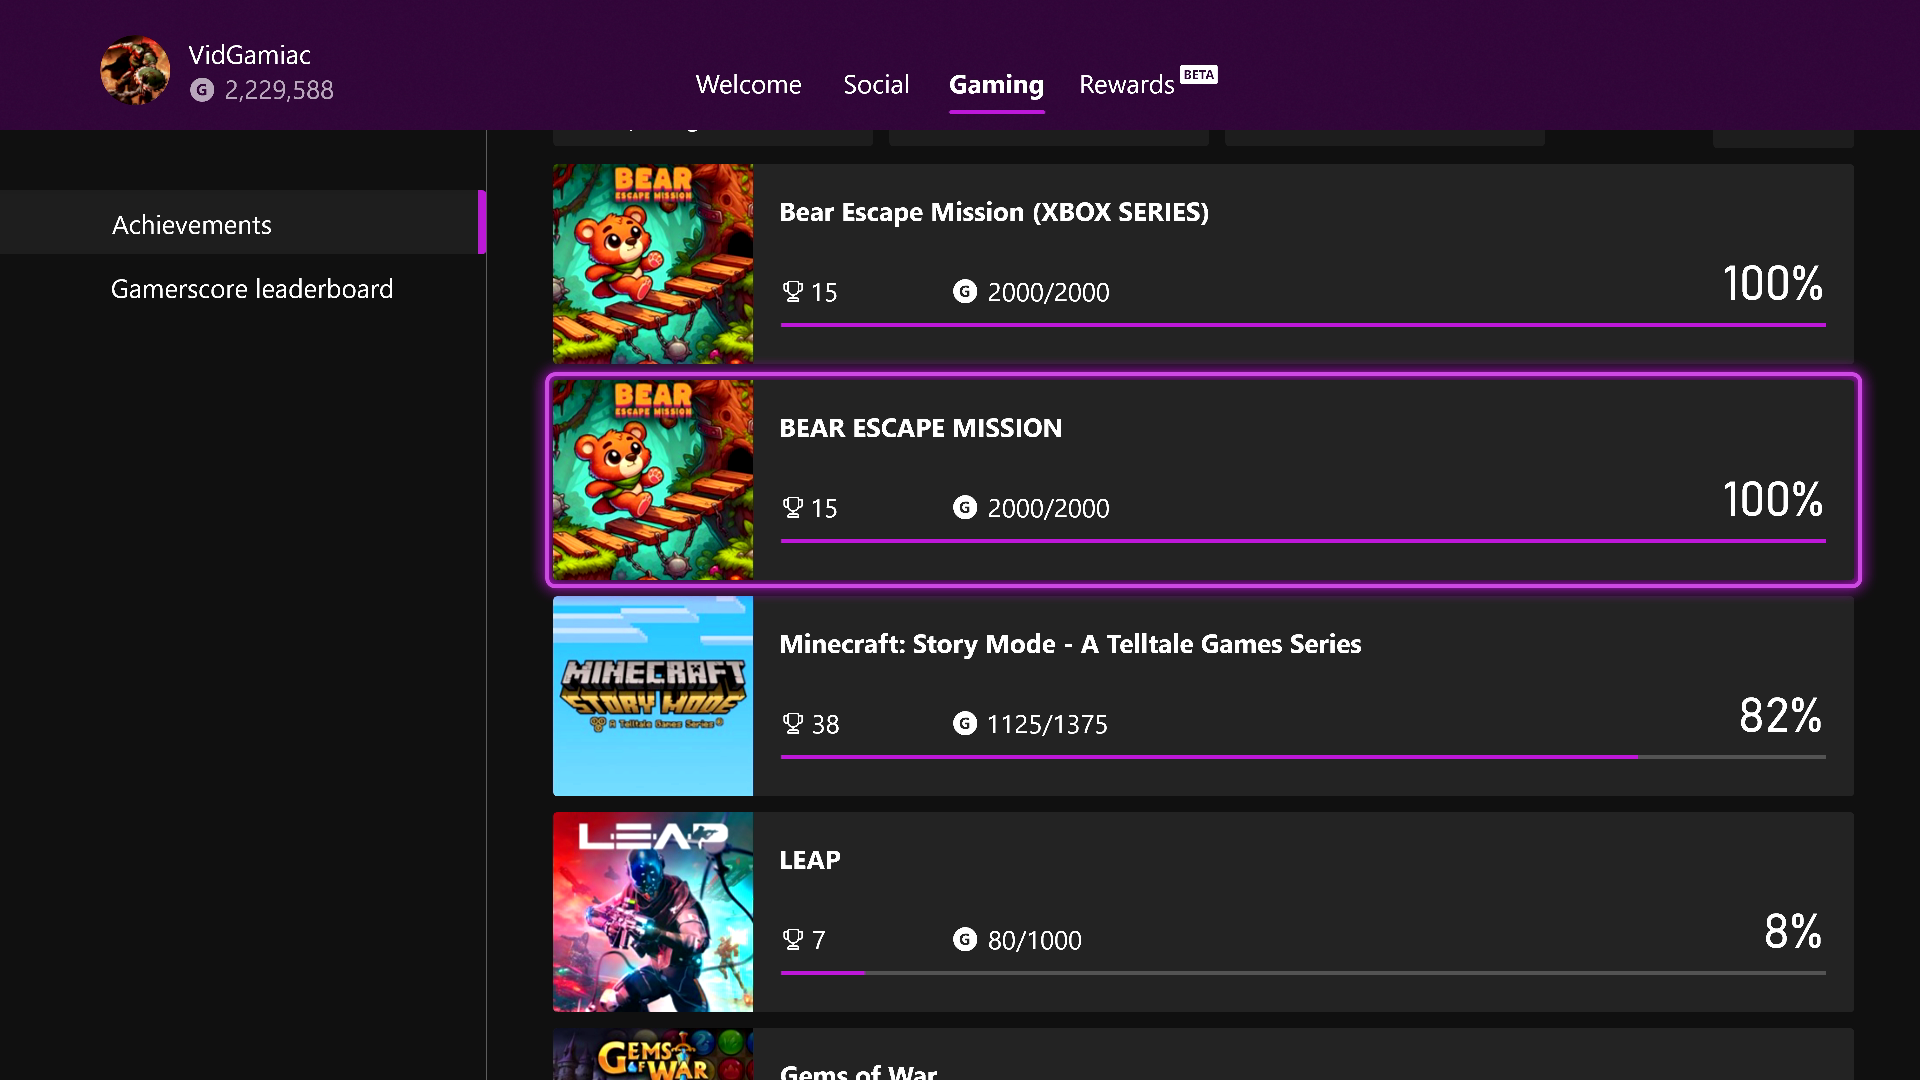This screenshot has height=1080, width=1920.
Task: Click the Minecraft: Story Mode 82% progress bar
Action: (x=1303, y=757)
